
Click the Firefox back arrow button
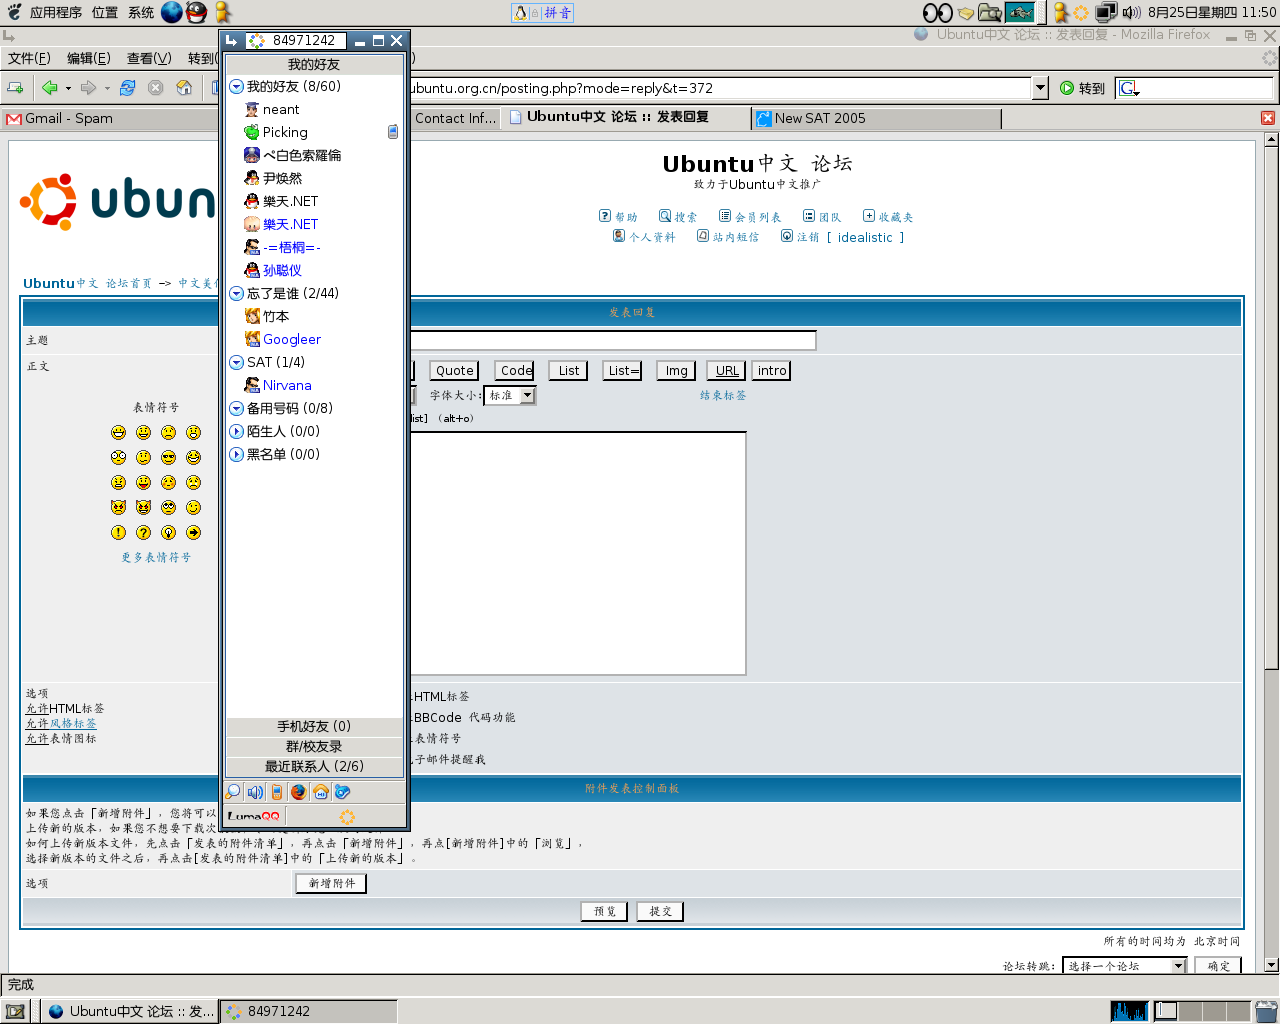click(x=49, y=88)
